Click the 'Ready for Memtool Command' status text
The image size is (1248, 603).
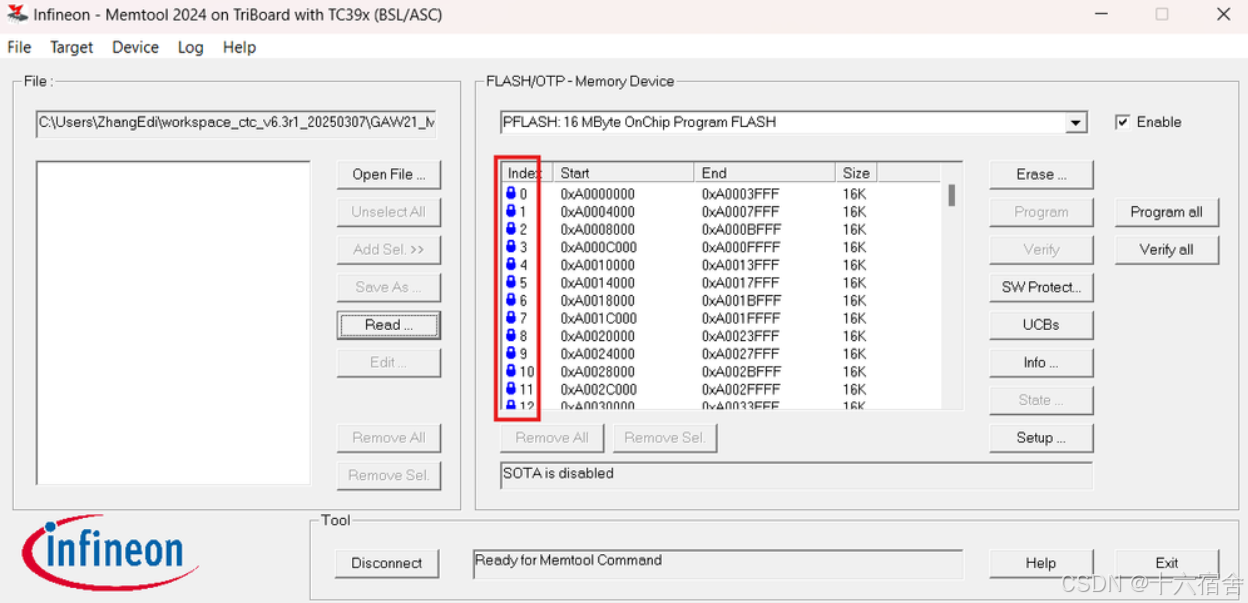568,560
